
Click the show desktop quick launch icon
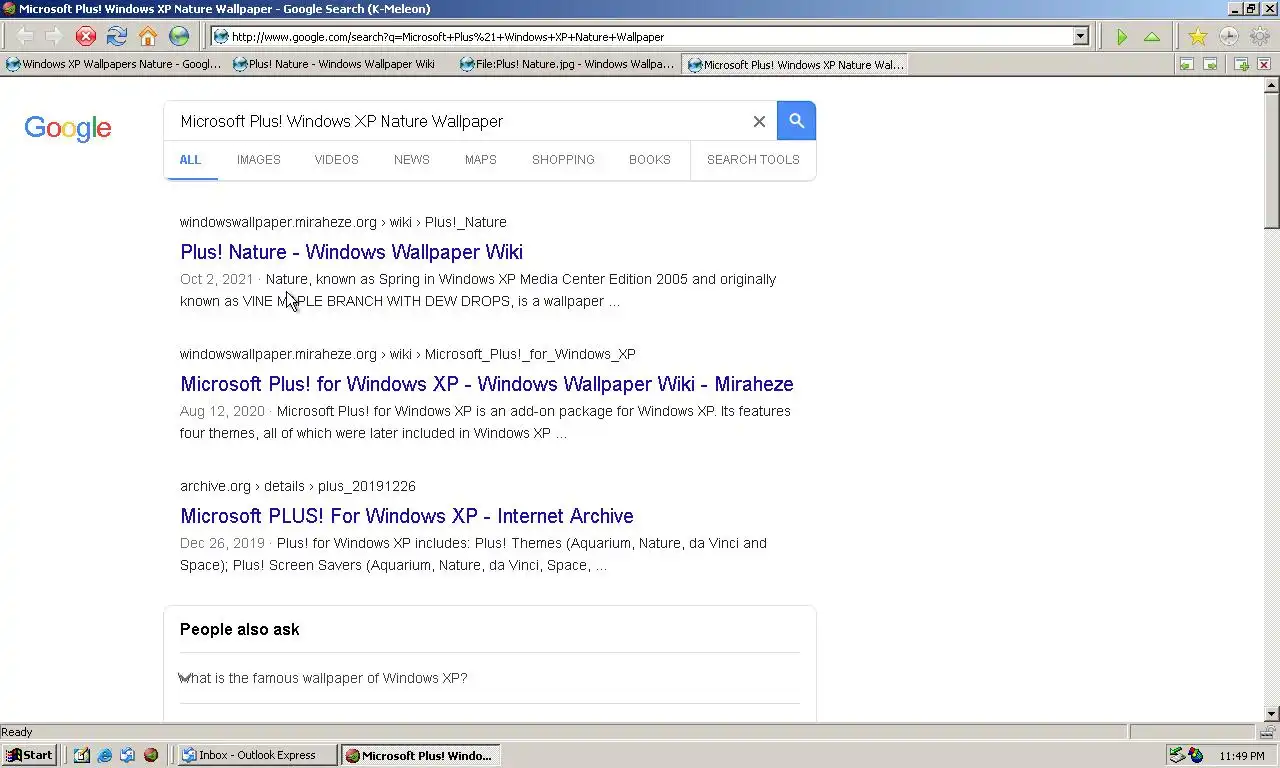[x=82, y=755]
